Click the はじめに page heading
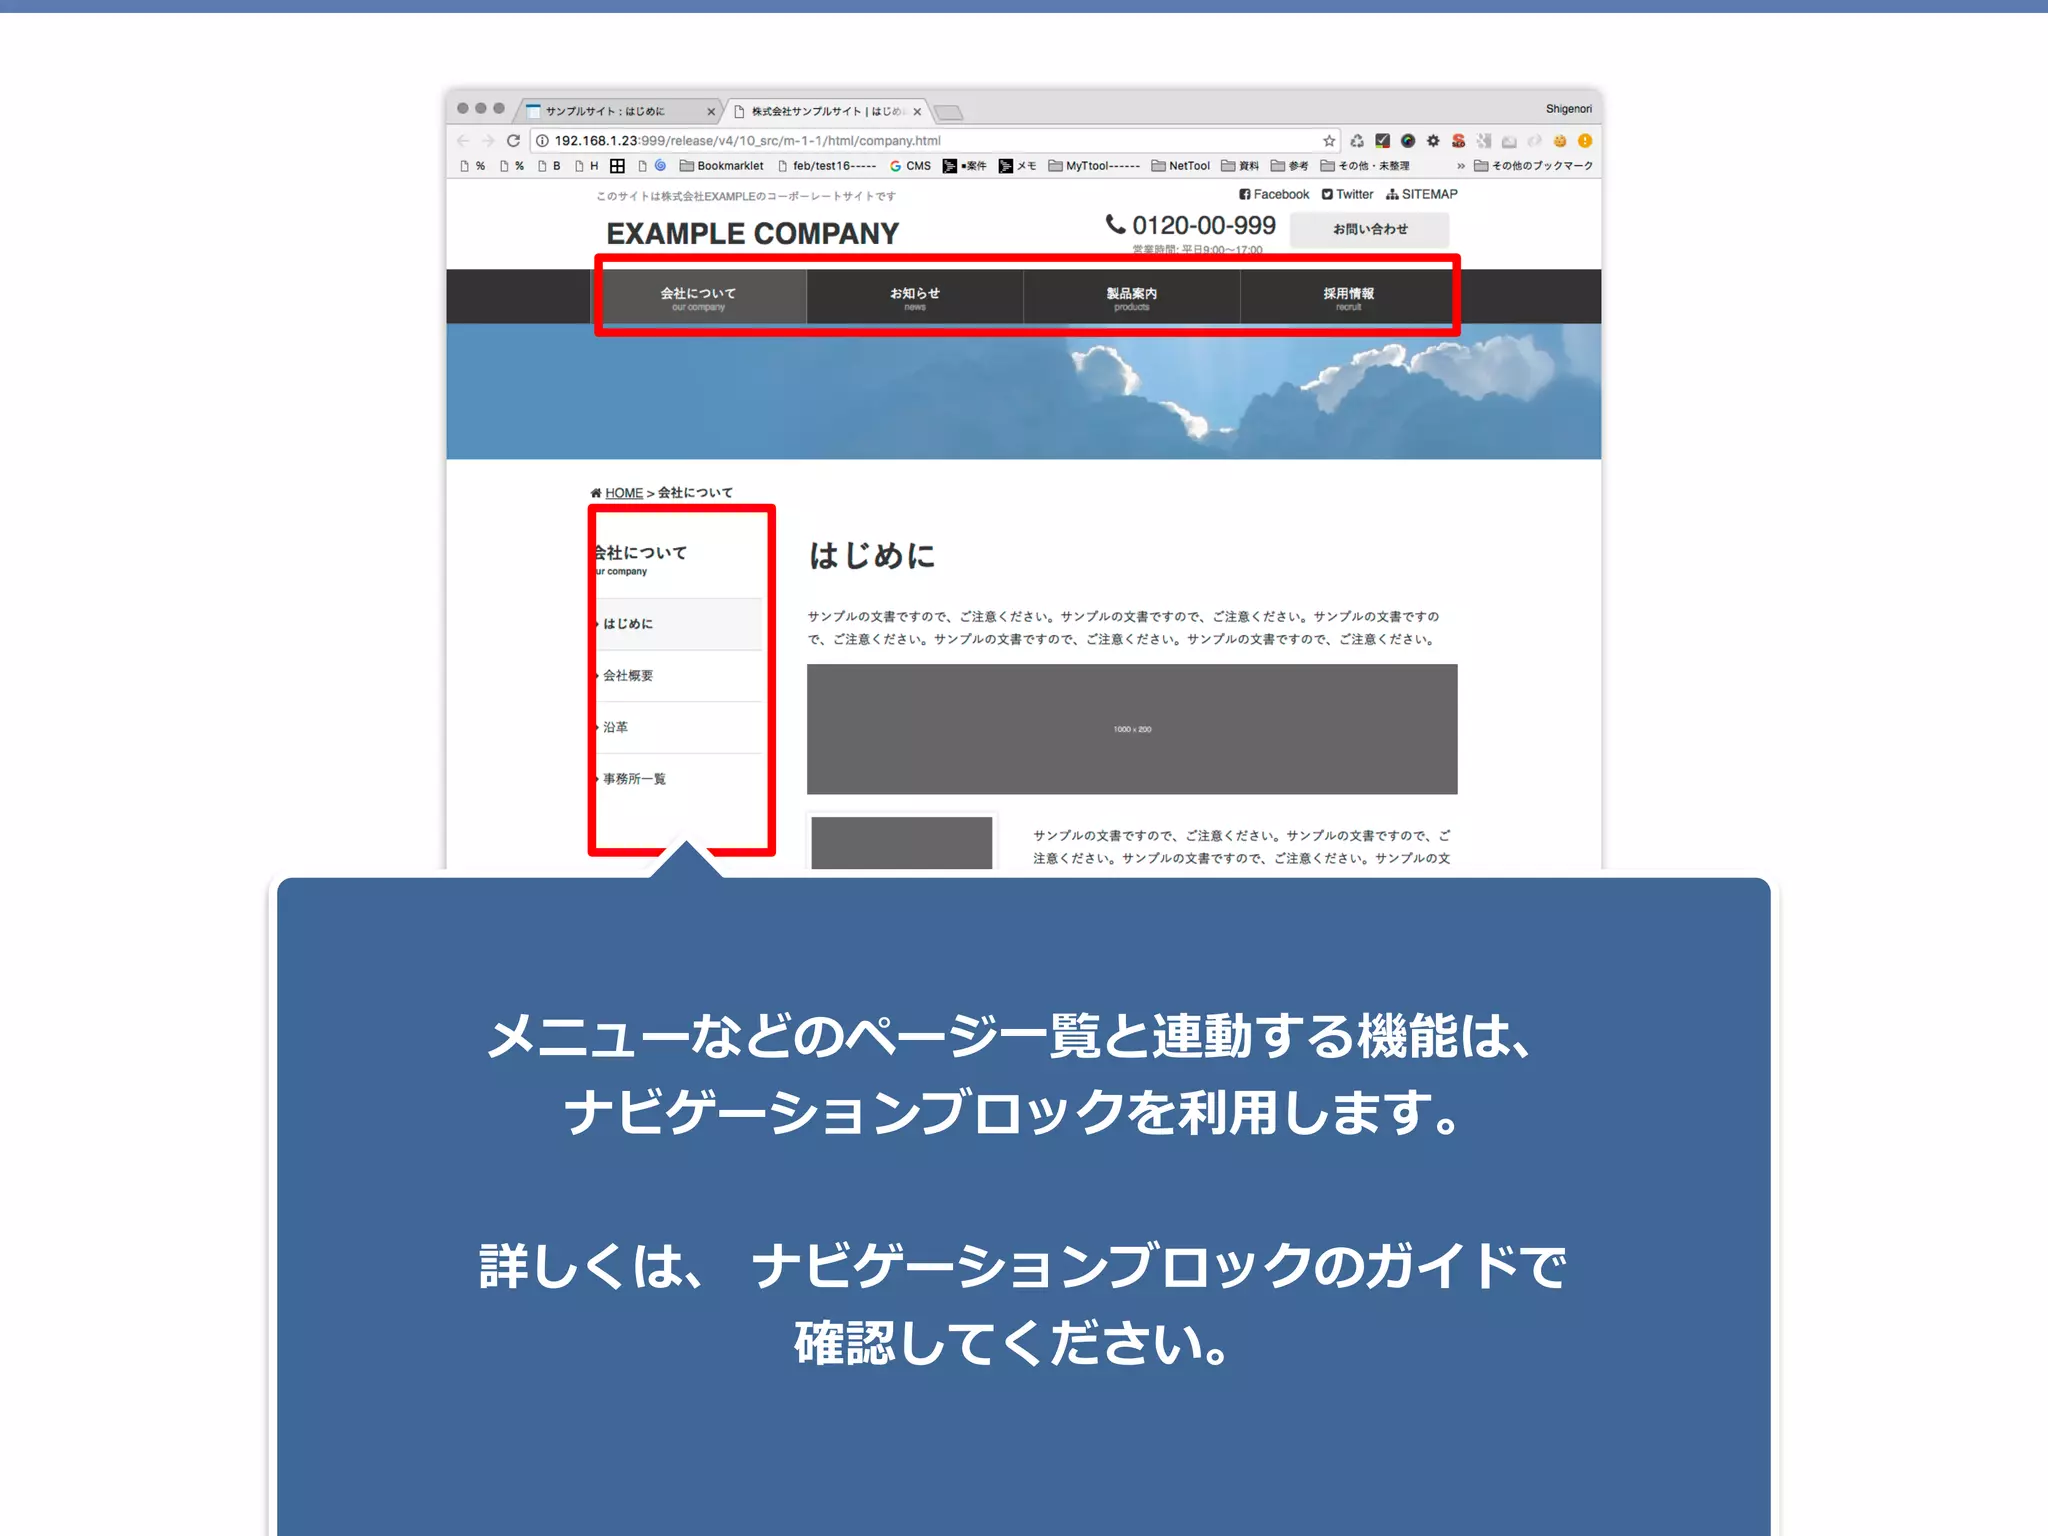Screen dimensions: 2048x1536 (872, 556)
